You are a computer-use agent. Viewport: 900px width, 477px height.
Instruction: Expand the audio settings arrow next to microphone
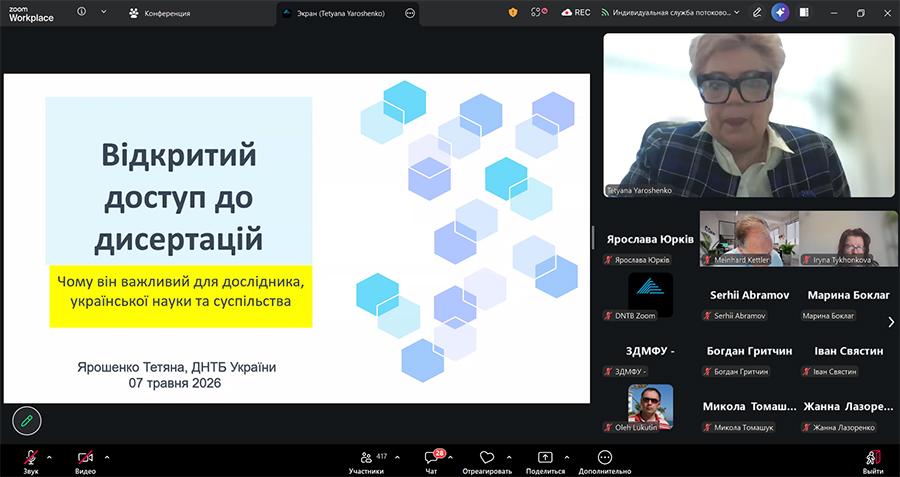tap(49, 457)
